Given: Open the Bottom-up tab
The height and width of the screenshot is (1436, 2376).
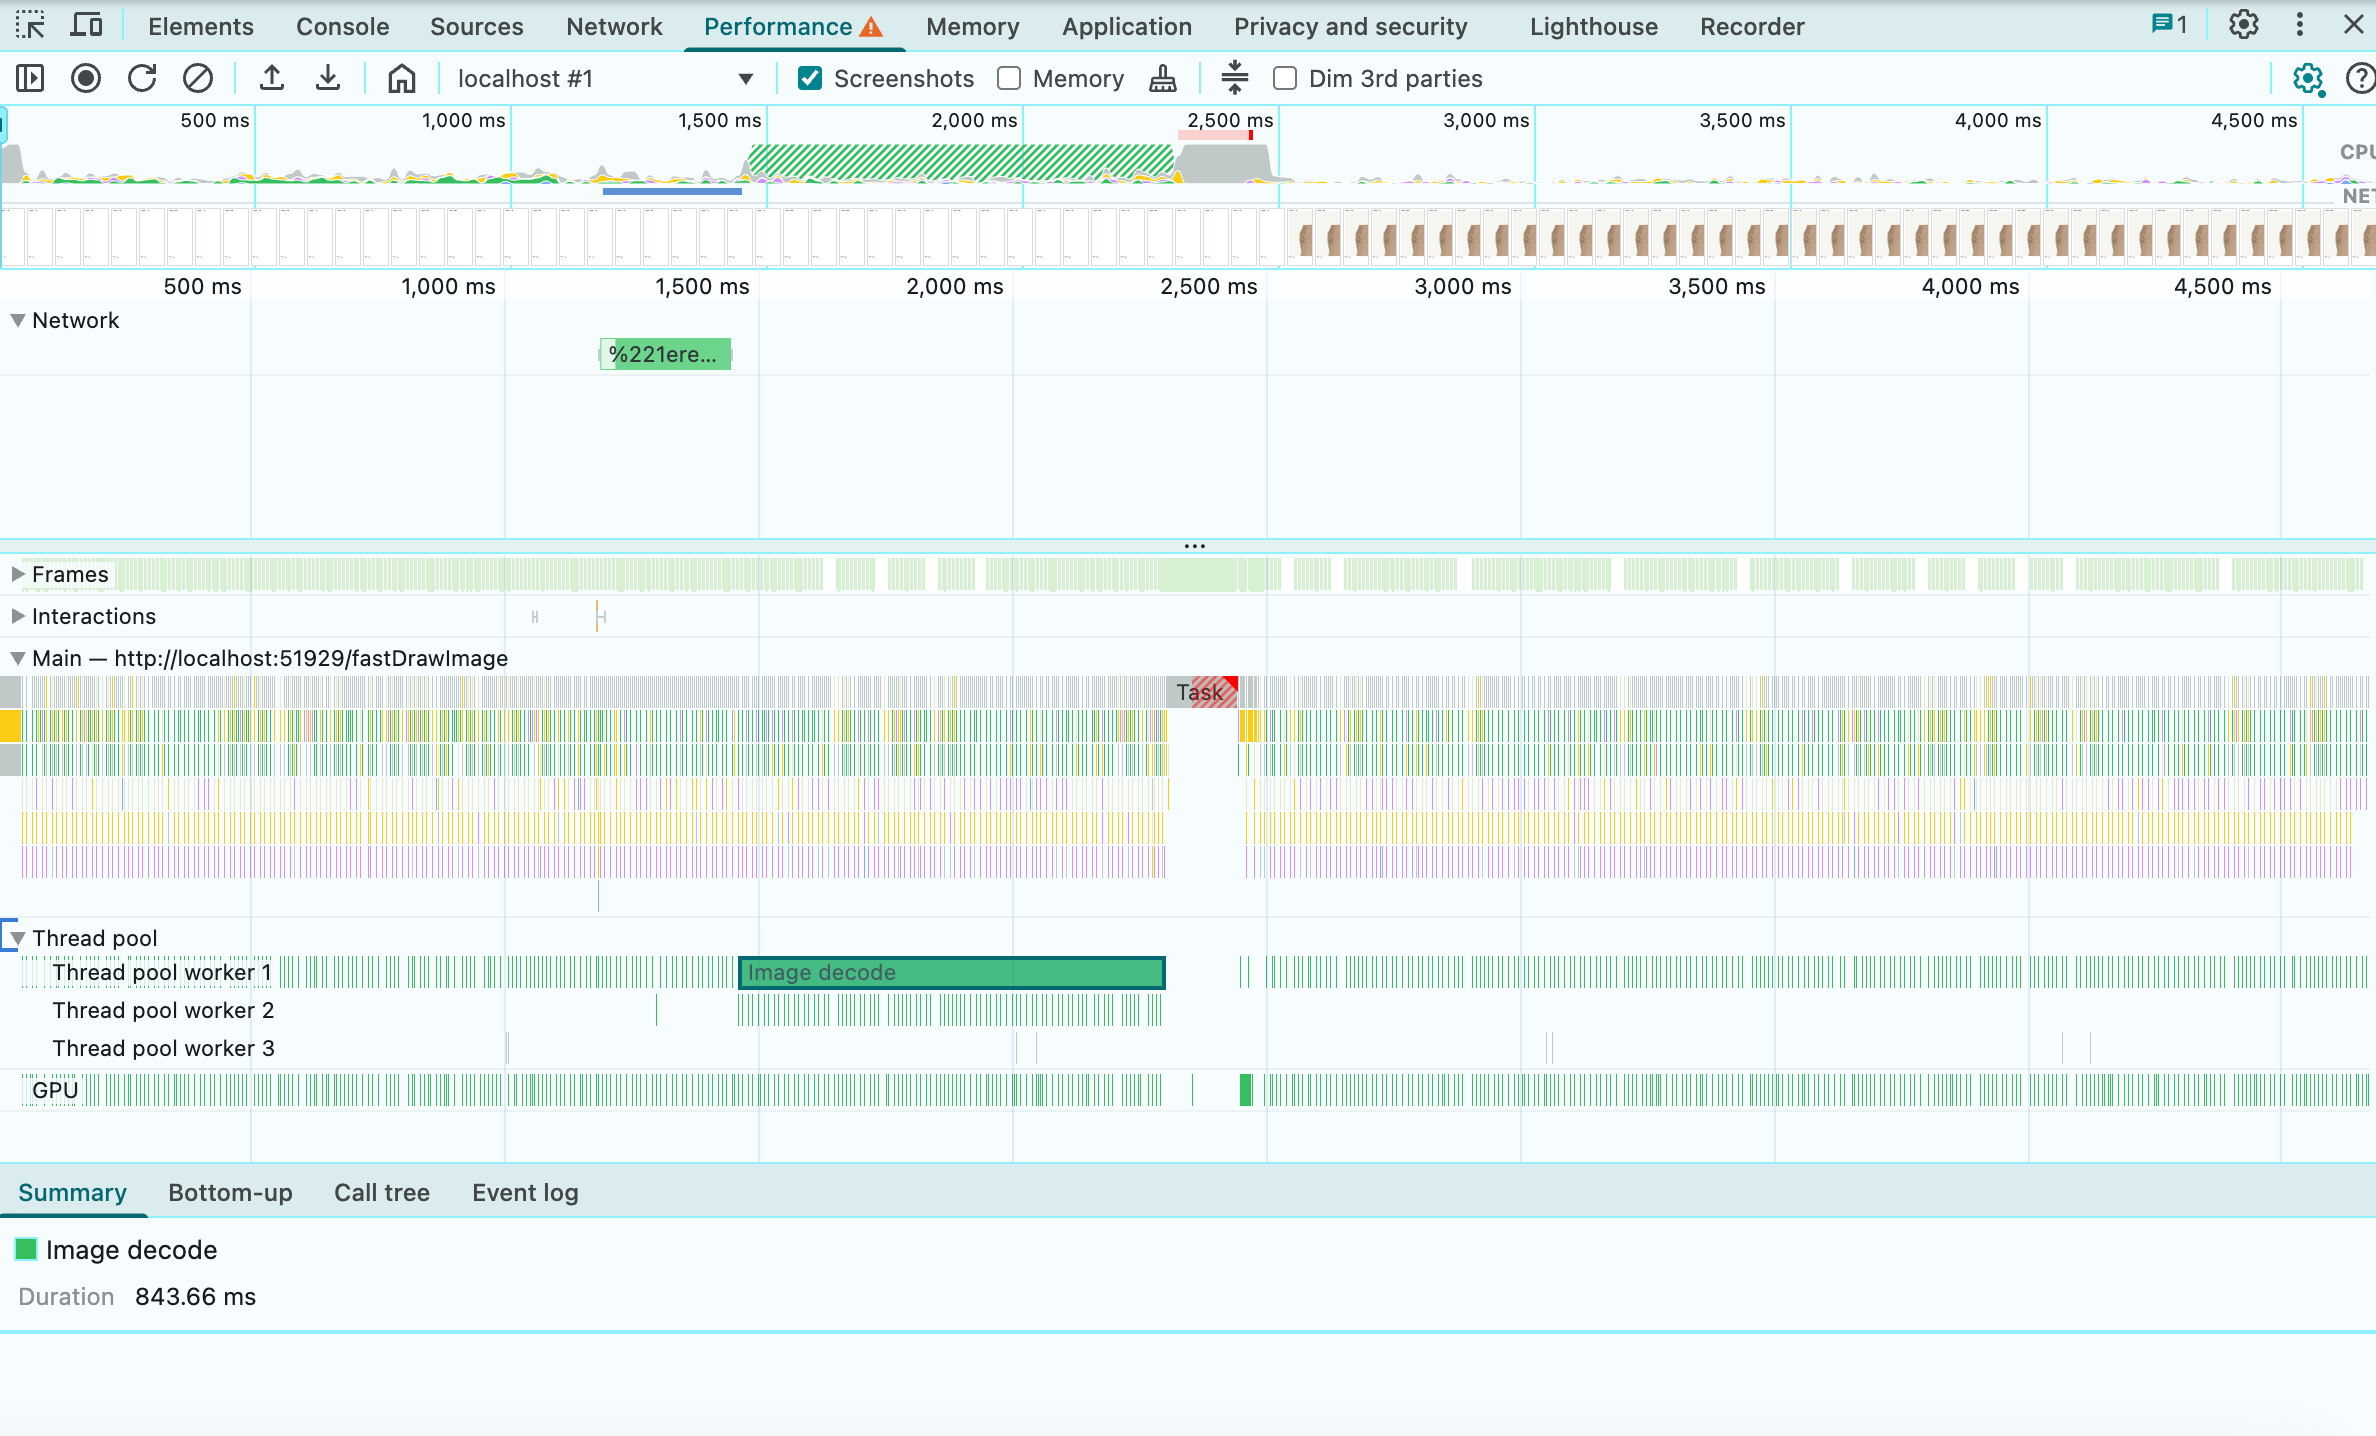Looking at the screenshot, I should pos(230,1192).
